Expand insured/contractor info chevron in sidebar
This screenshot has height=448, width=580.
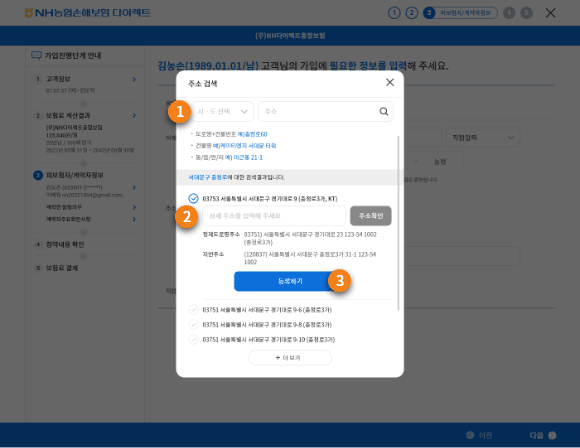pos(134,188)
